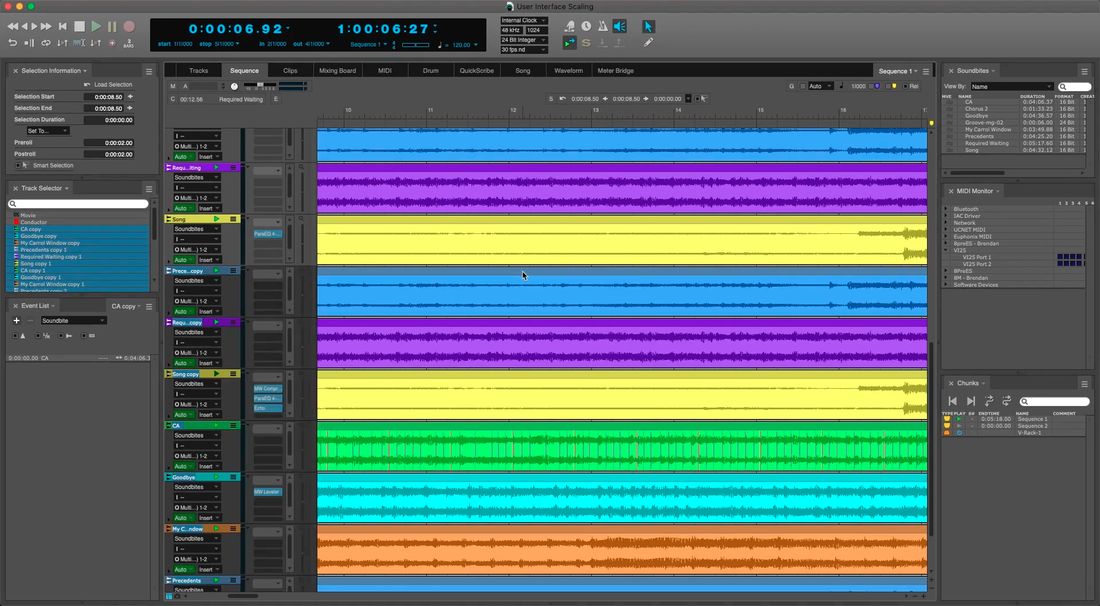This screenshot has width=1100, height=606.
Task: Open the Set To... dropdown
Action: tap(48, 131)
